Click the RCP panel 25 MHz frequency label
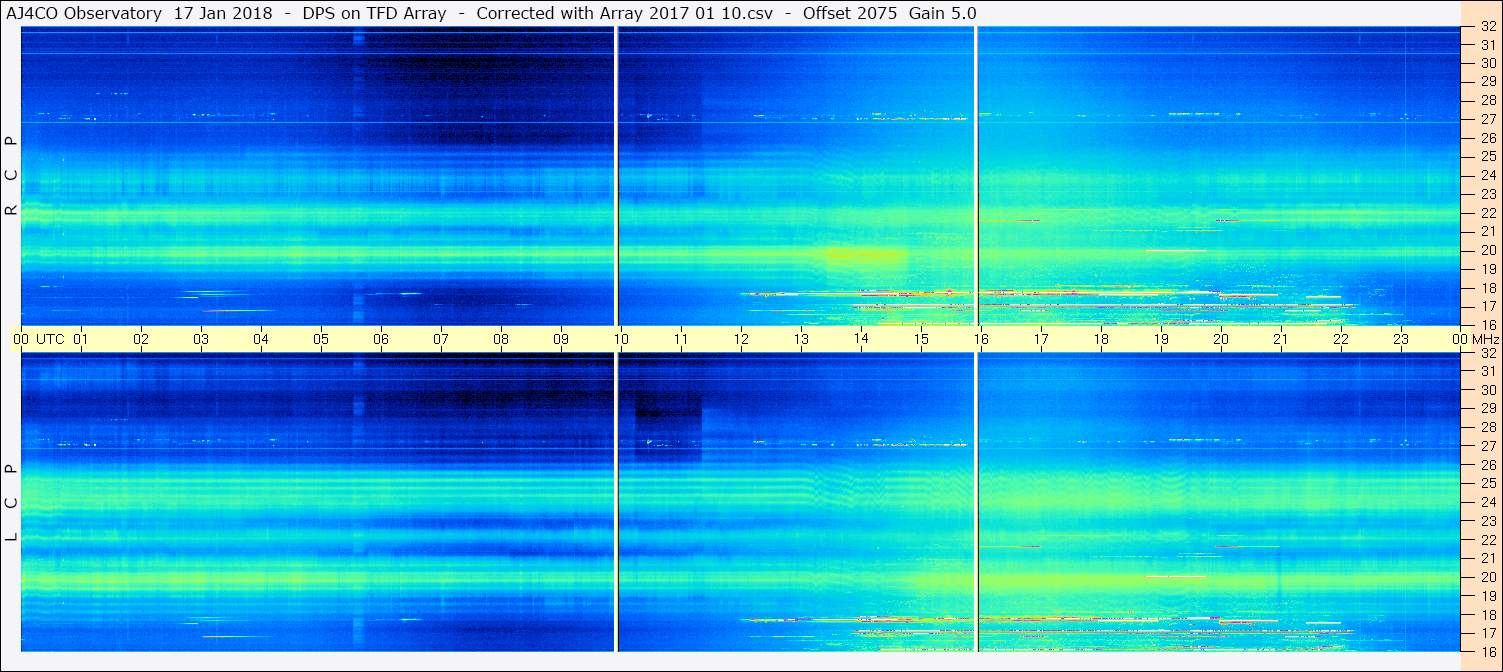Screen dimensions: 1503x672 click(x=1488, y=156)
